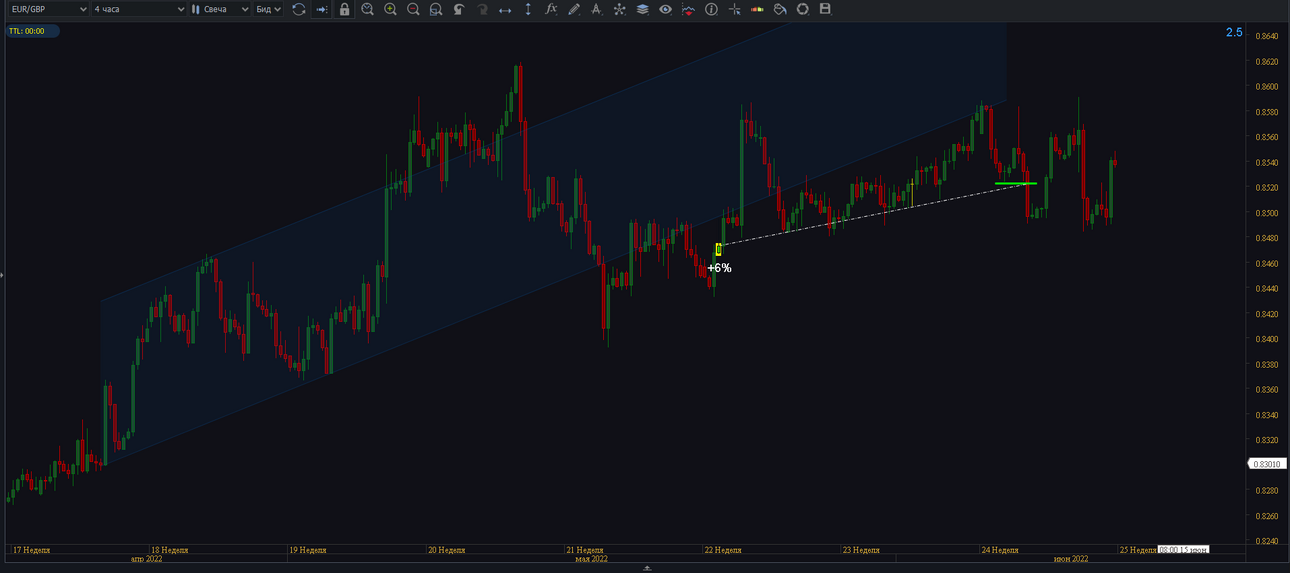Click the network pattern tool icon
This screenshot has width=1290, height=573.
(x=620, y=9)
